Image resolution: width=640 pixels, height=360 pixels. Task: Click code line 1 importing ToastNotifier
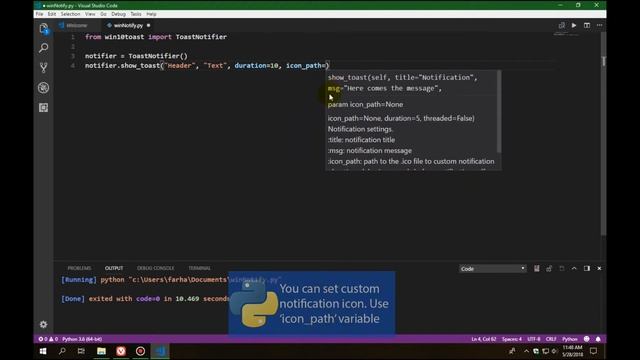pyautogui.click(x=156, y=37)
